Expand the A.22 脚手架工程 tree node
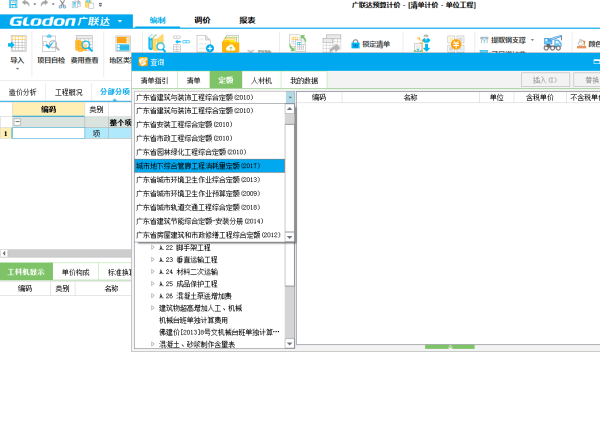 [153, 247]
